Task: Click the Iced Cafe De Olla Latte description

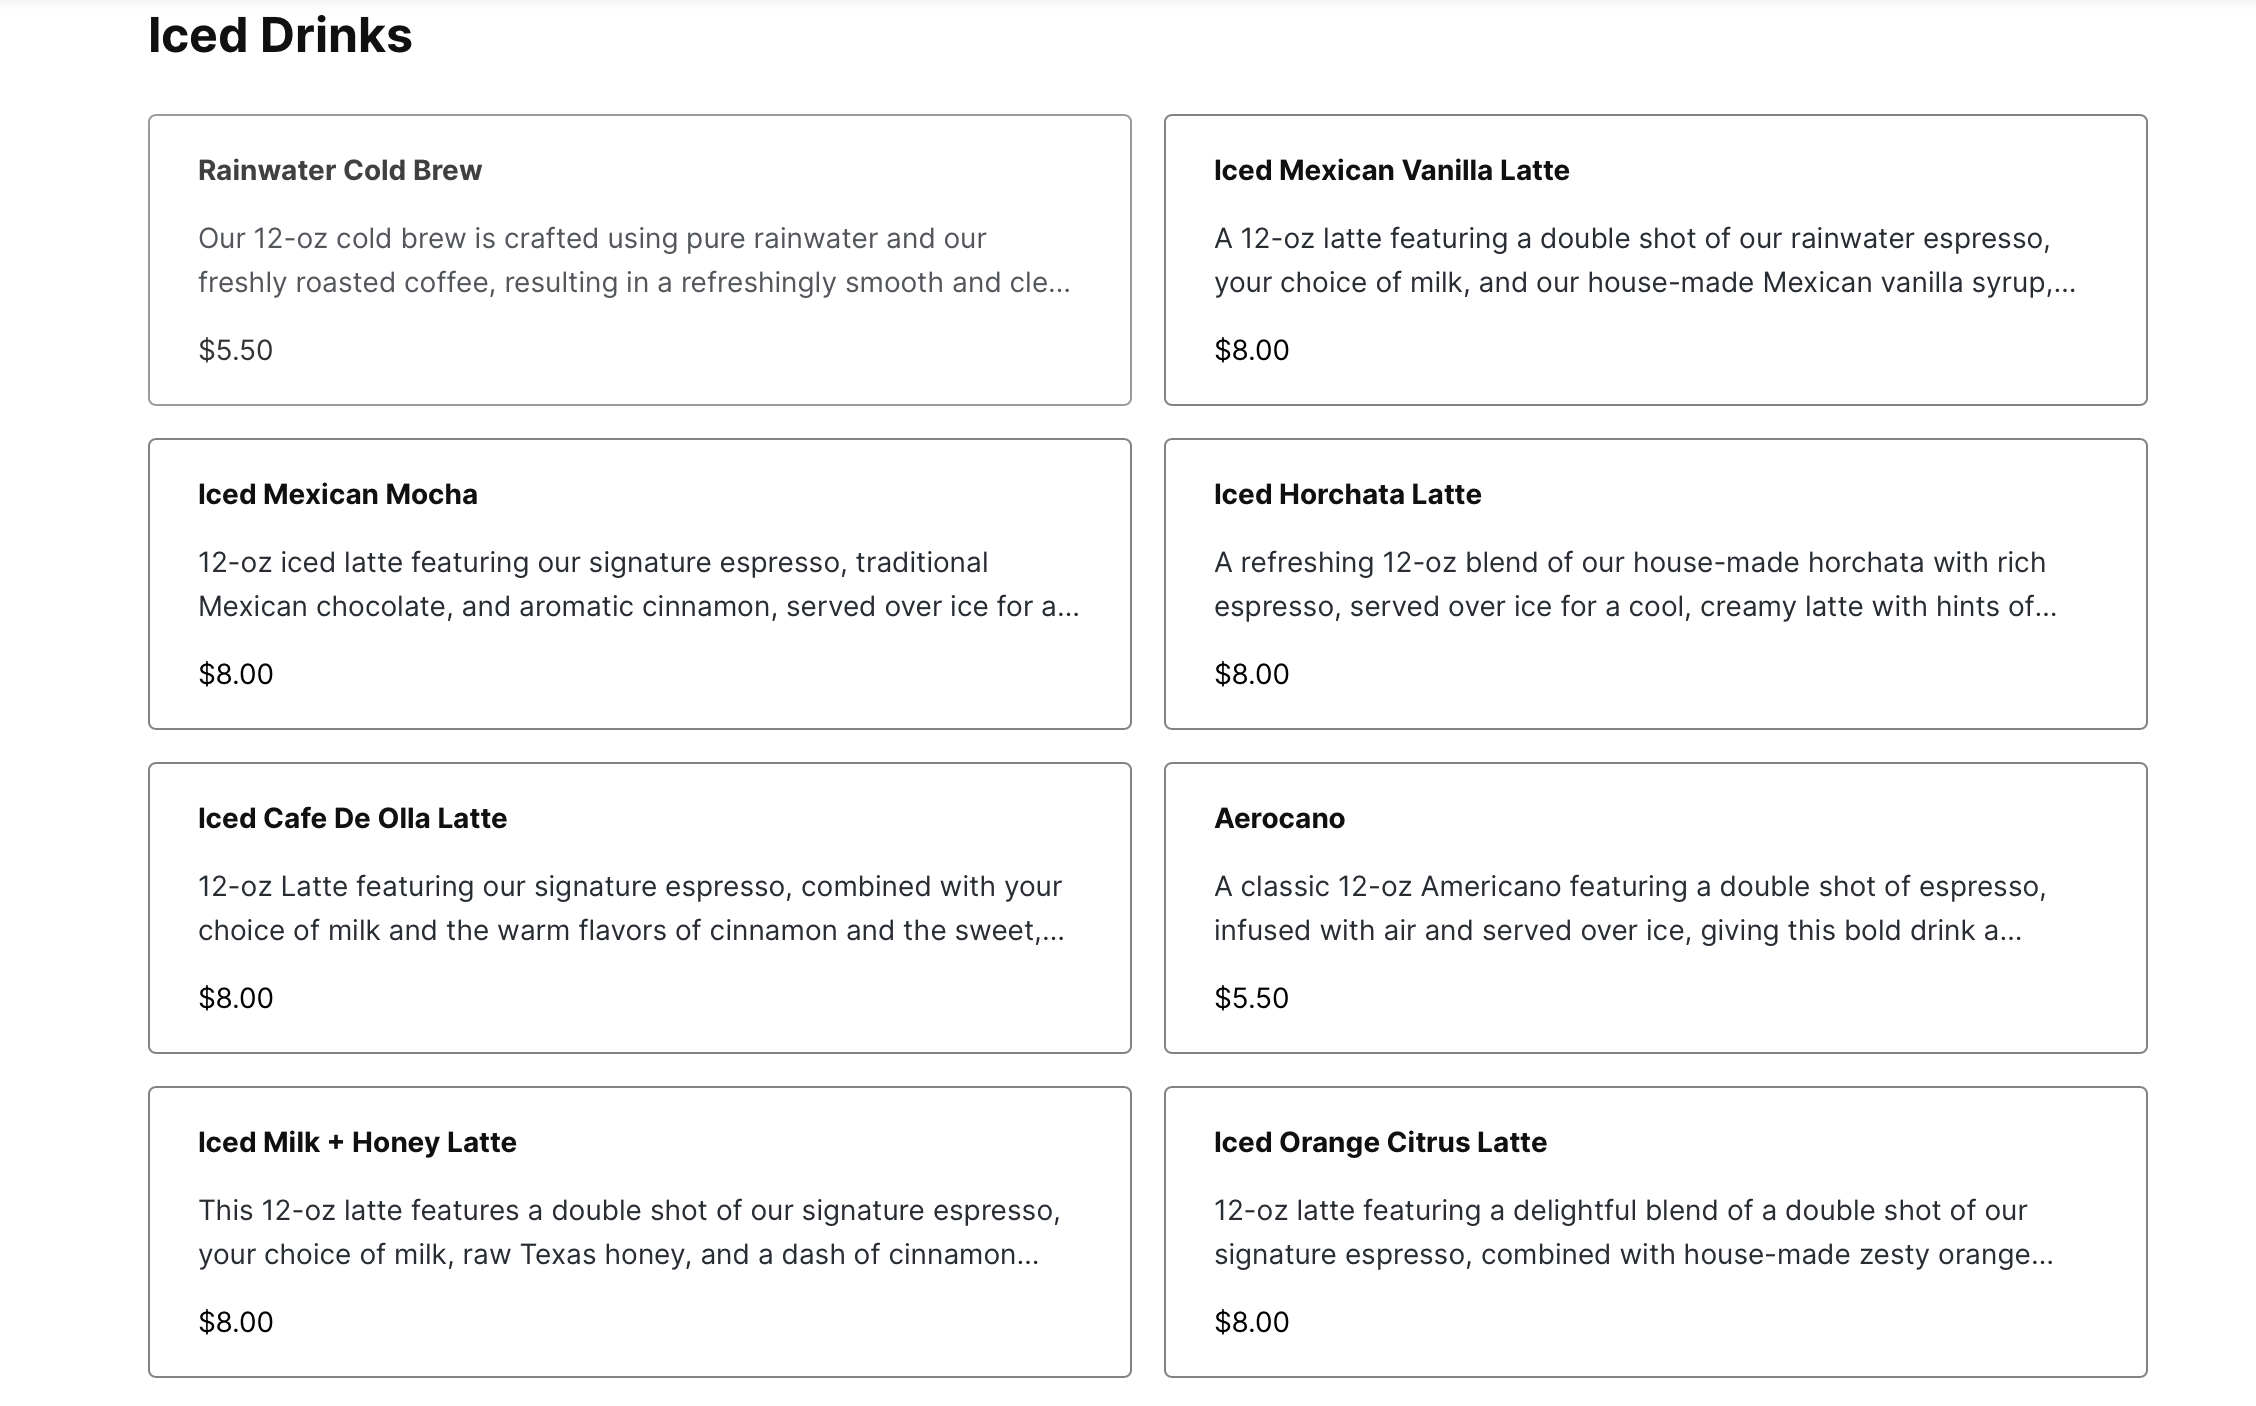Action: (631, 908)
